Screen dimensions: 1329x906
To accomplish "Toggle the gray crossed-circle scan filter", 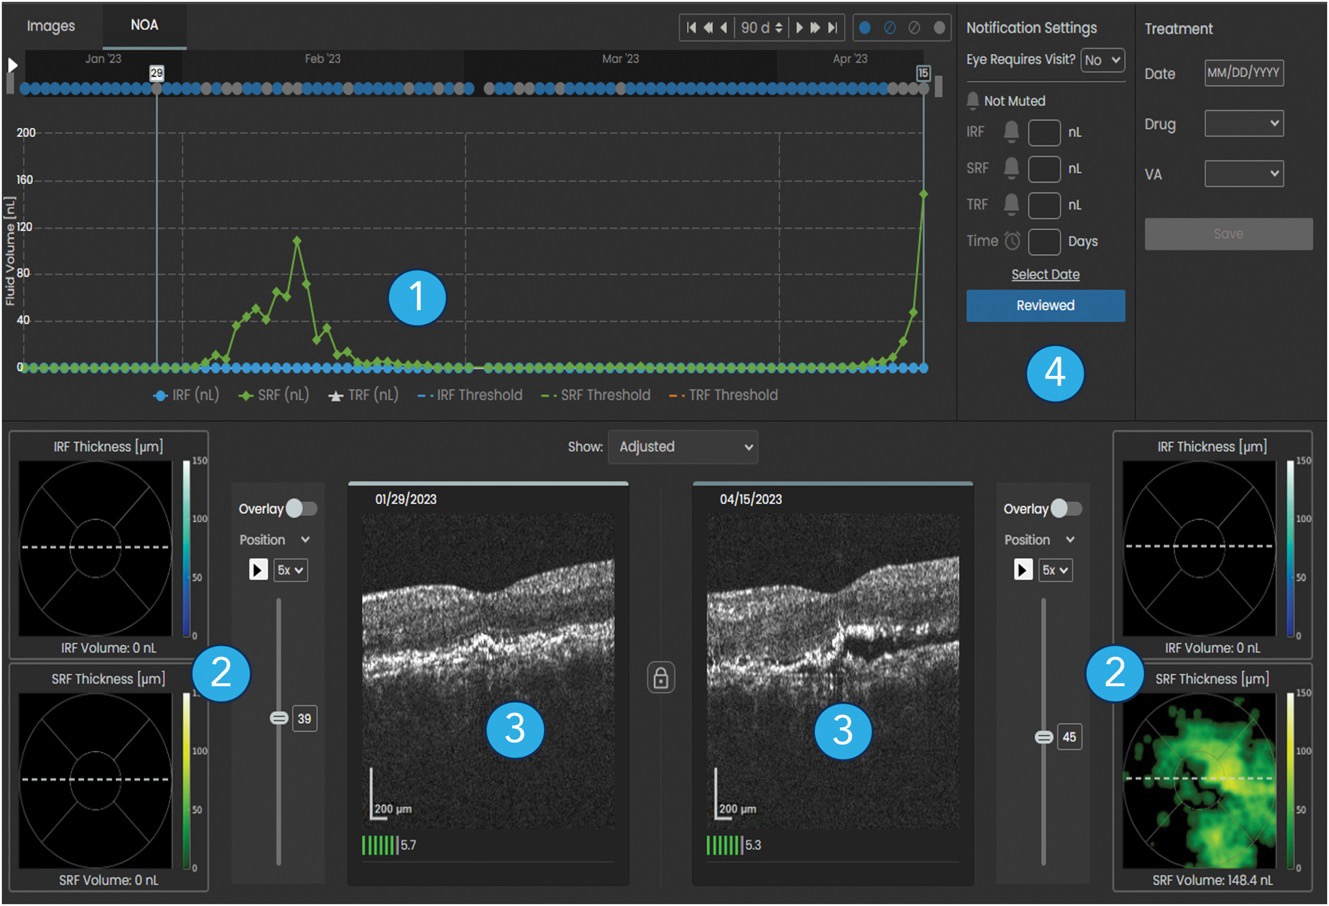I will point(914,28).
